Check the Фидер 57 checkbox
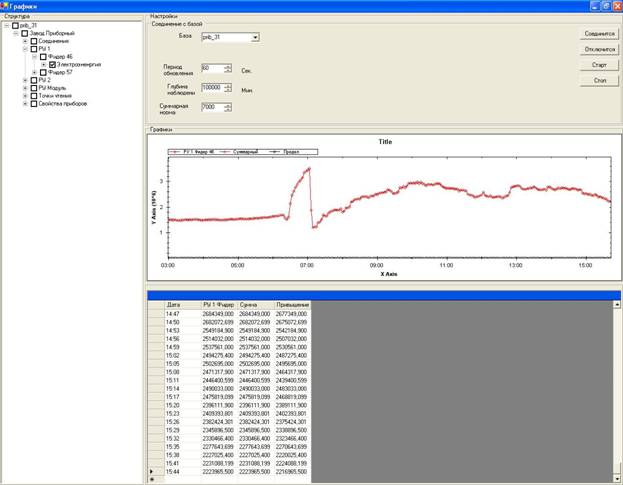This screenshot has height=485, width=623. point(43,72)
